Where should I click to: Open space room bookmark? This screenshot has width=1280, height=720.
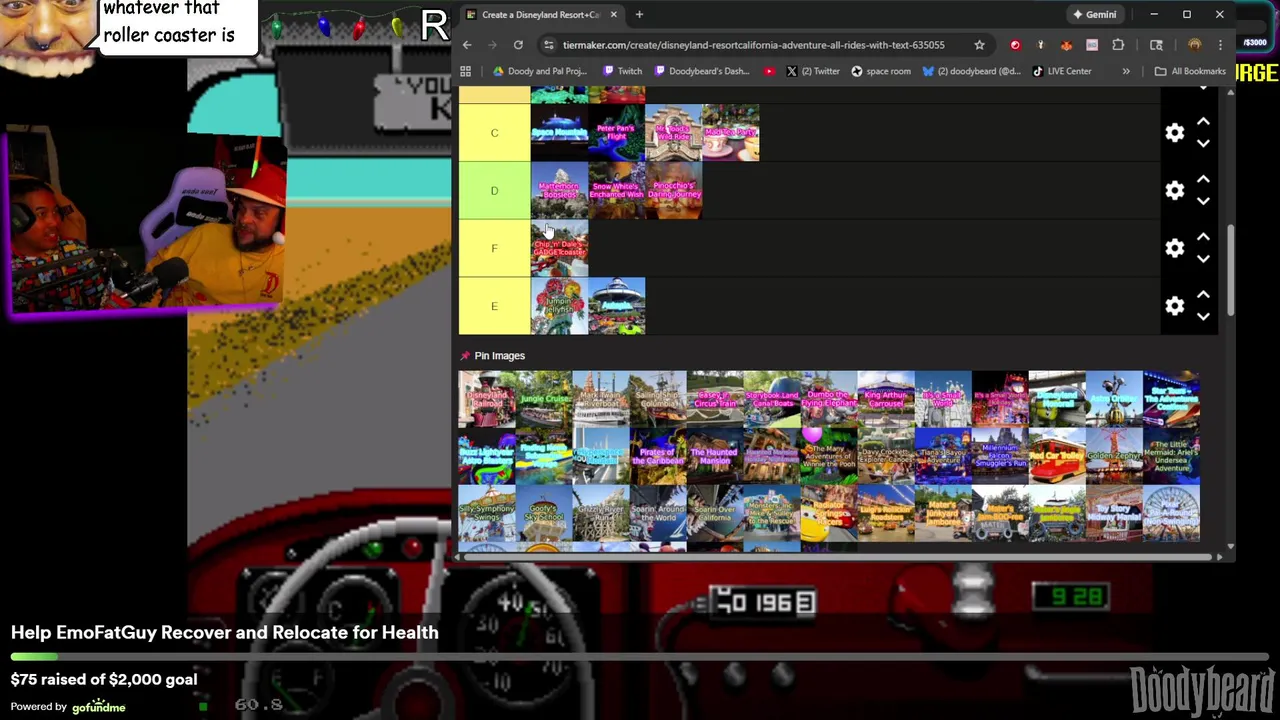[881, 71]
